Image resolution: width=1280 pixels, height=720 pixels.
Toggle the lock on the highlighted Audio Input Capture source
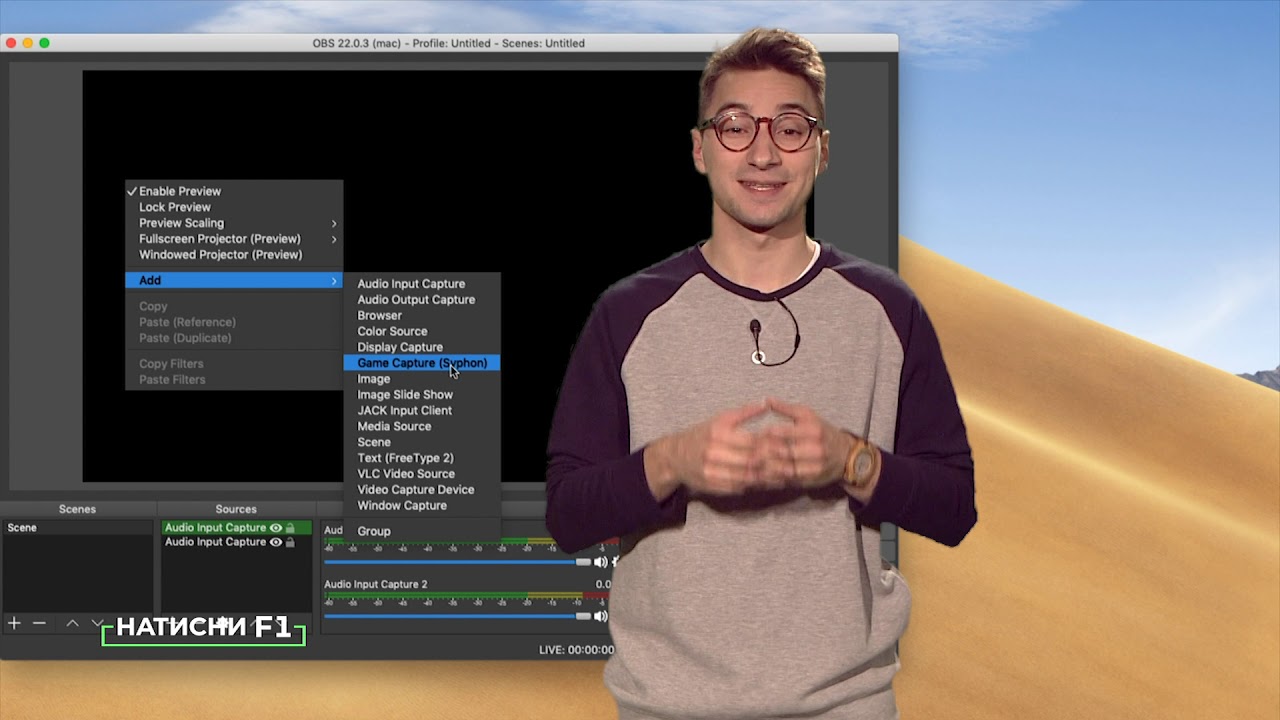[x=290, y=528]
